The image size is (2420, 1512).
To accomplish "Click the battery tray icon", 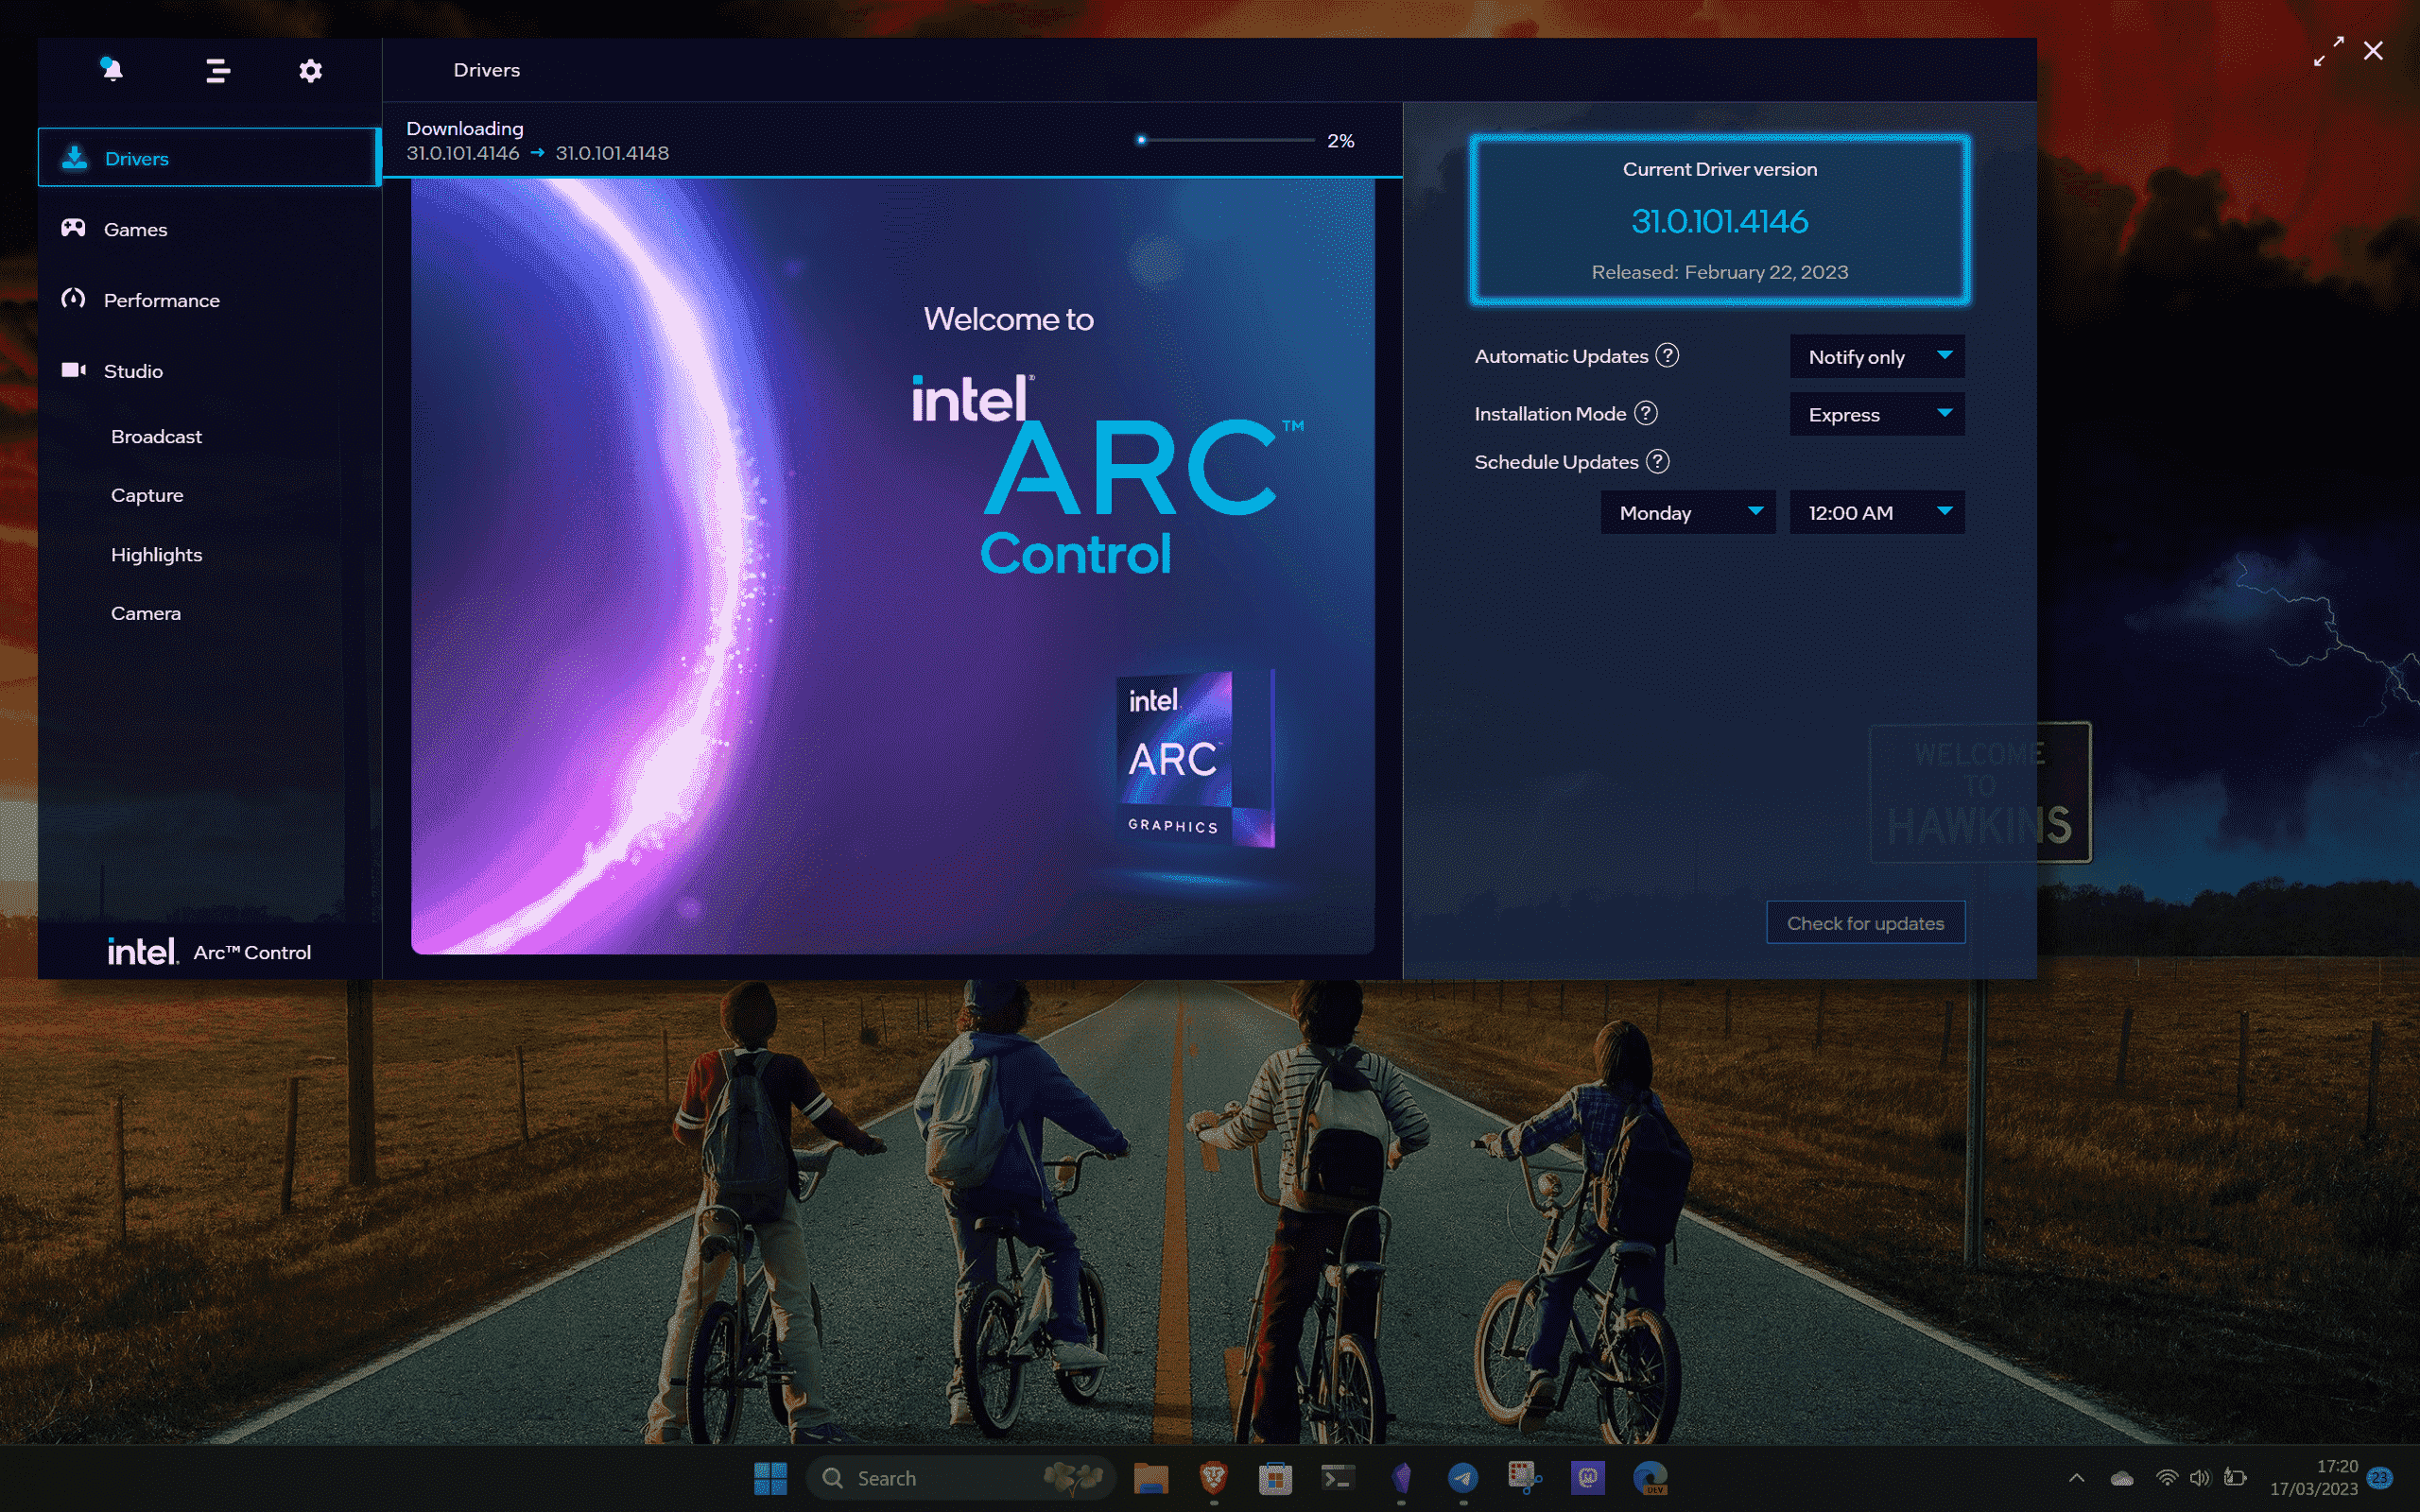I will click(2236, 1478).
